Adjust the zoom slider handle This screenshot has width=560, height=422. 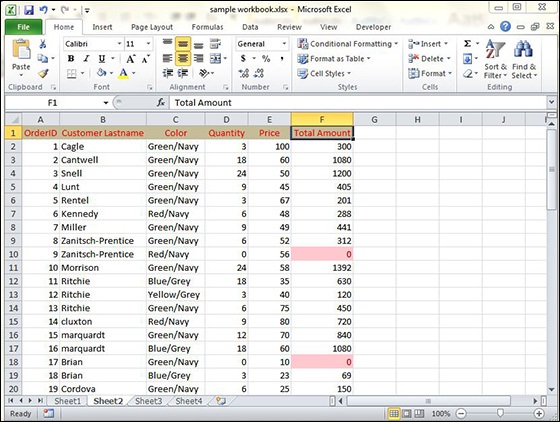tap(500, 413)
